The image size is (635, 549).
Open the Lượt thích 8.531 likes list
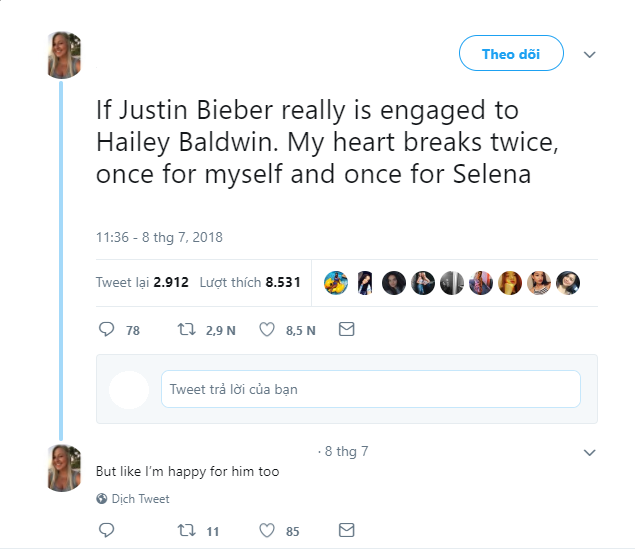point(250,283)
